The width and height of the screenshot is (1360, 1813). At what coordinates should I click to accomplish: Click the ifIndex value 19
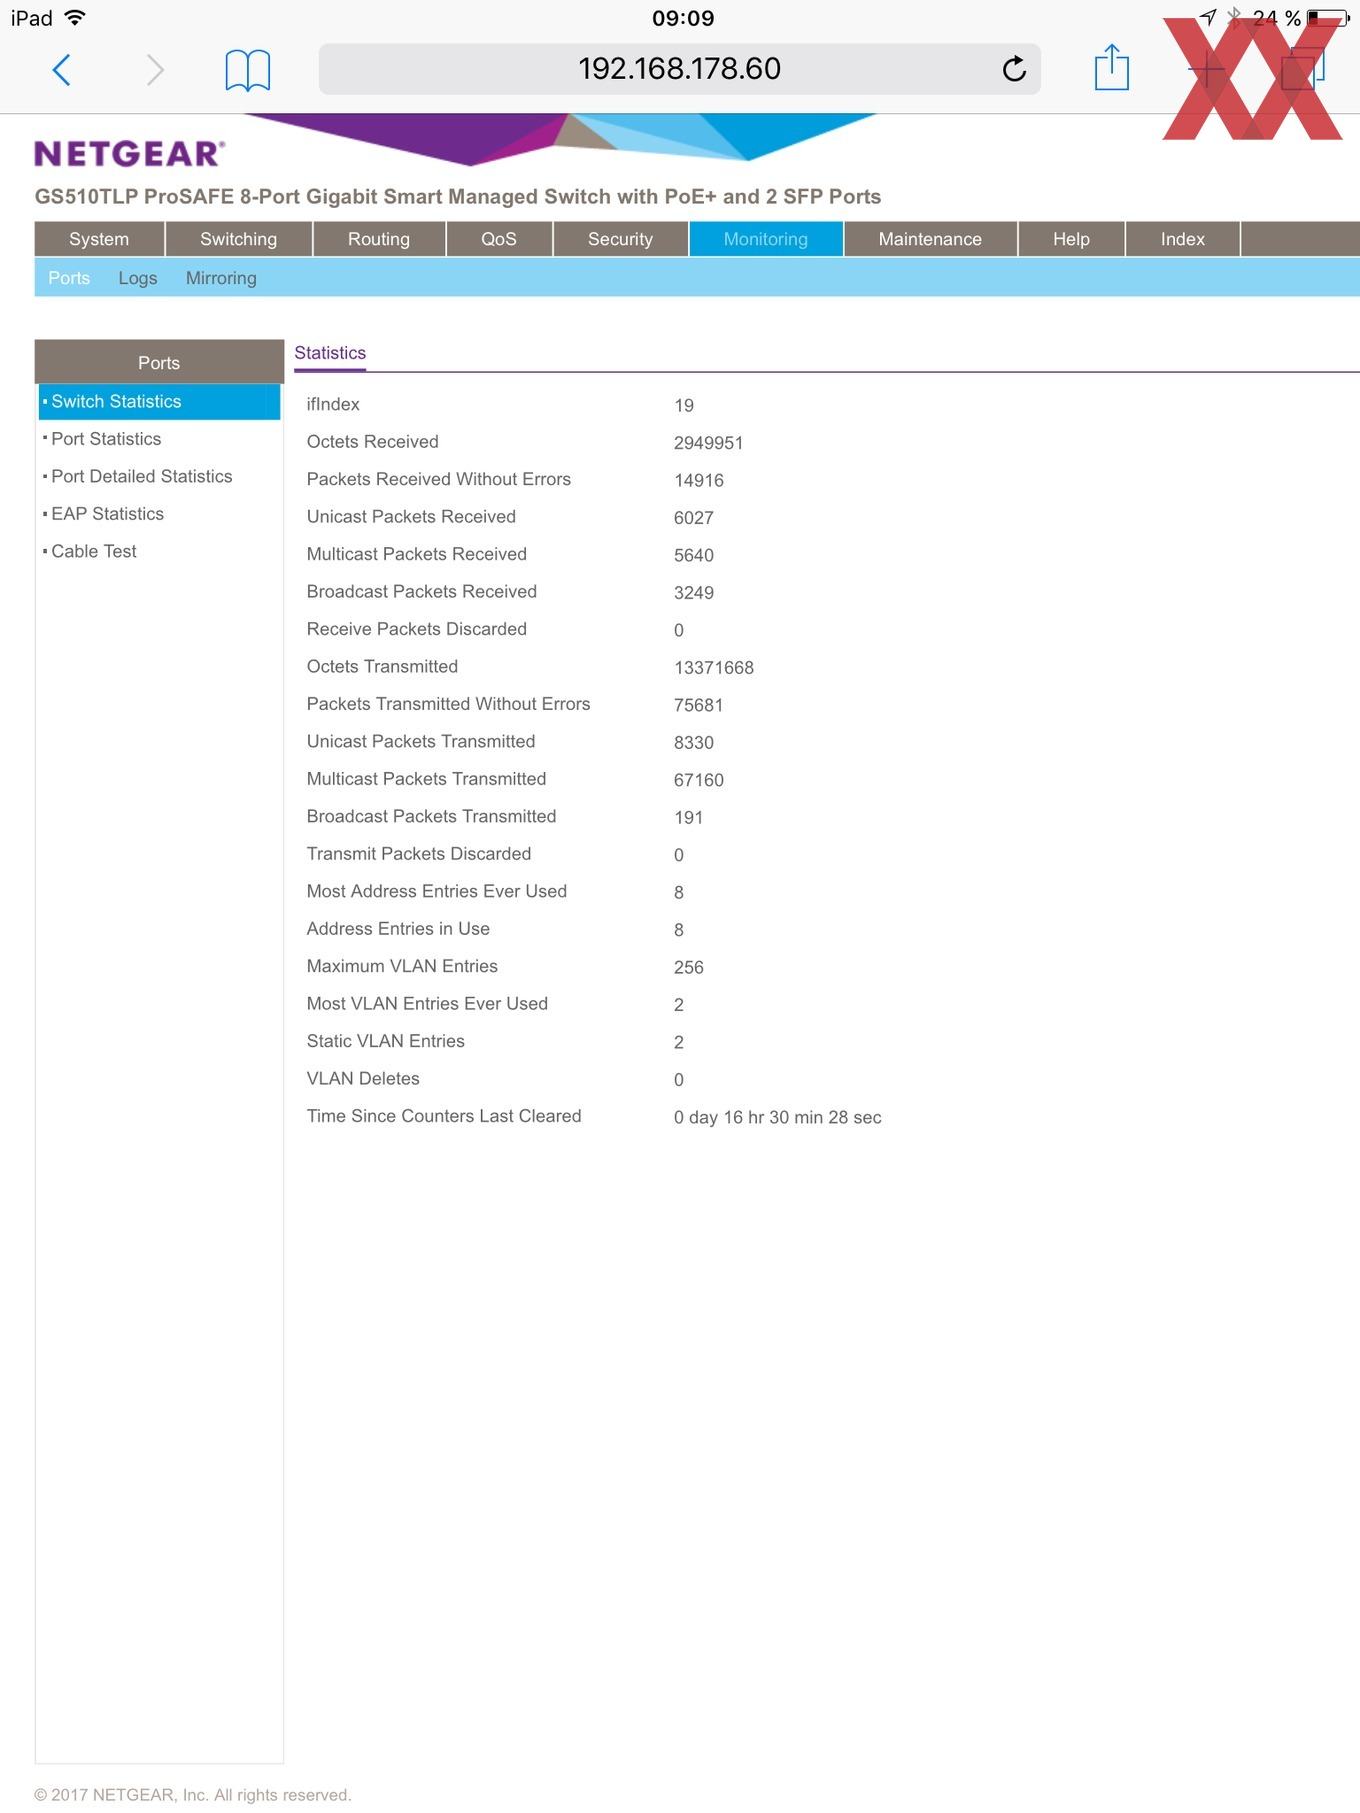pyautogui.click(x=684, y=405)
